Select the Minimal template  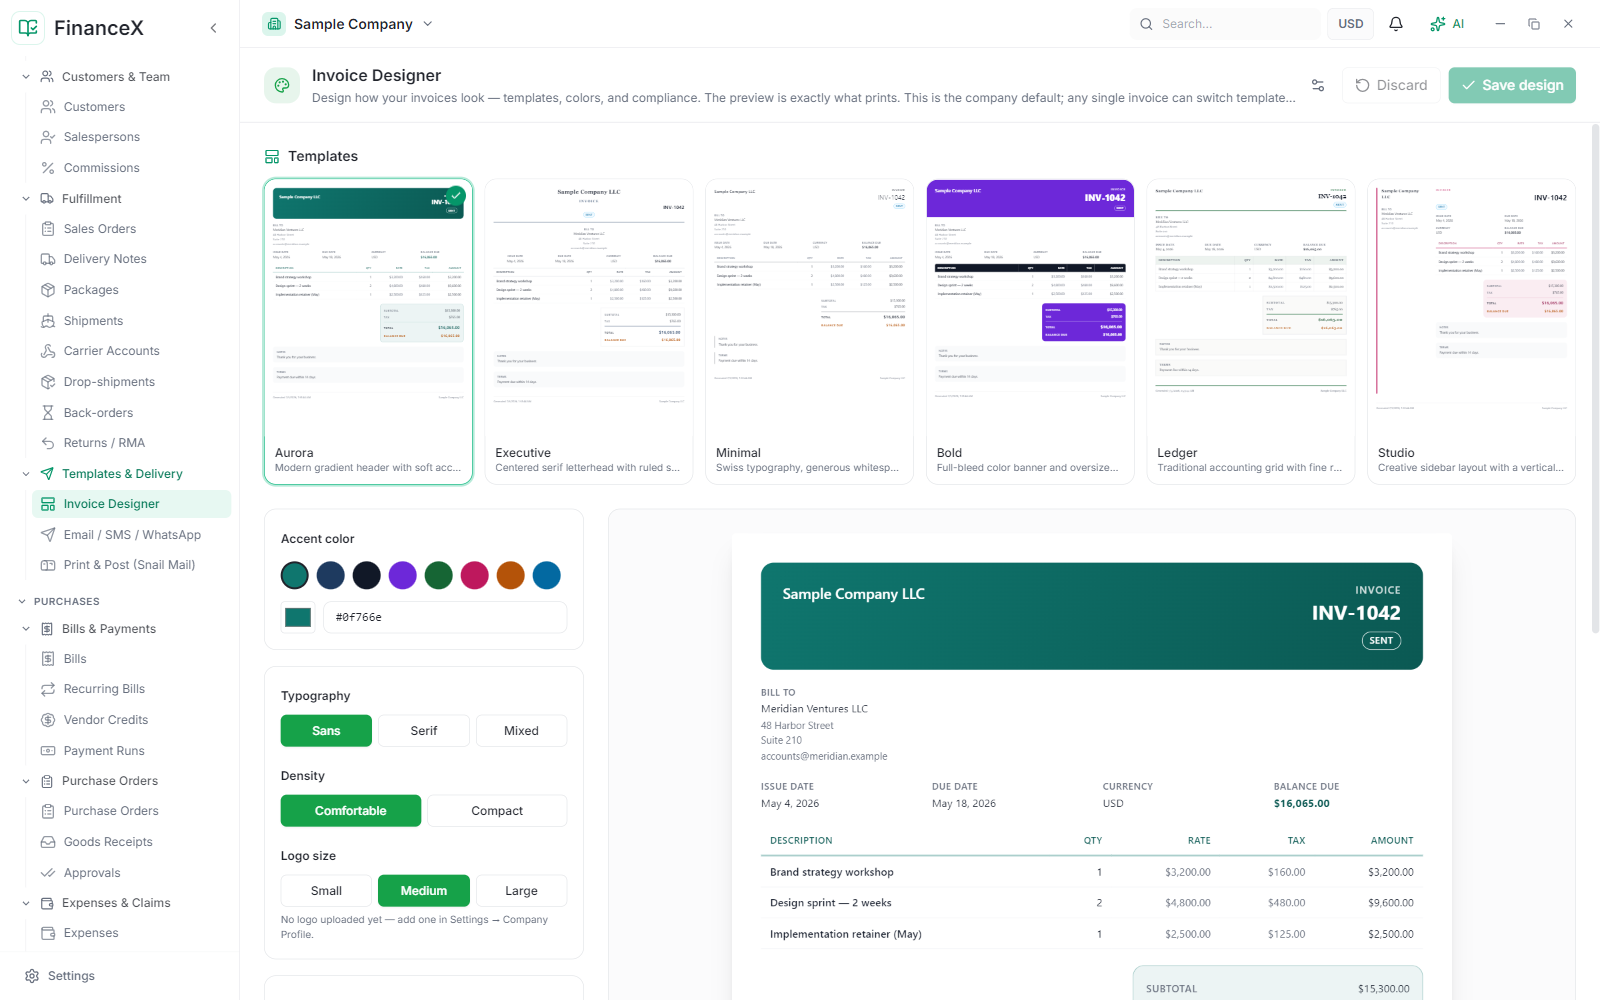click(810, 332)
